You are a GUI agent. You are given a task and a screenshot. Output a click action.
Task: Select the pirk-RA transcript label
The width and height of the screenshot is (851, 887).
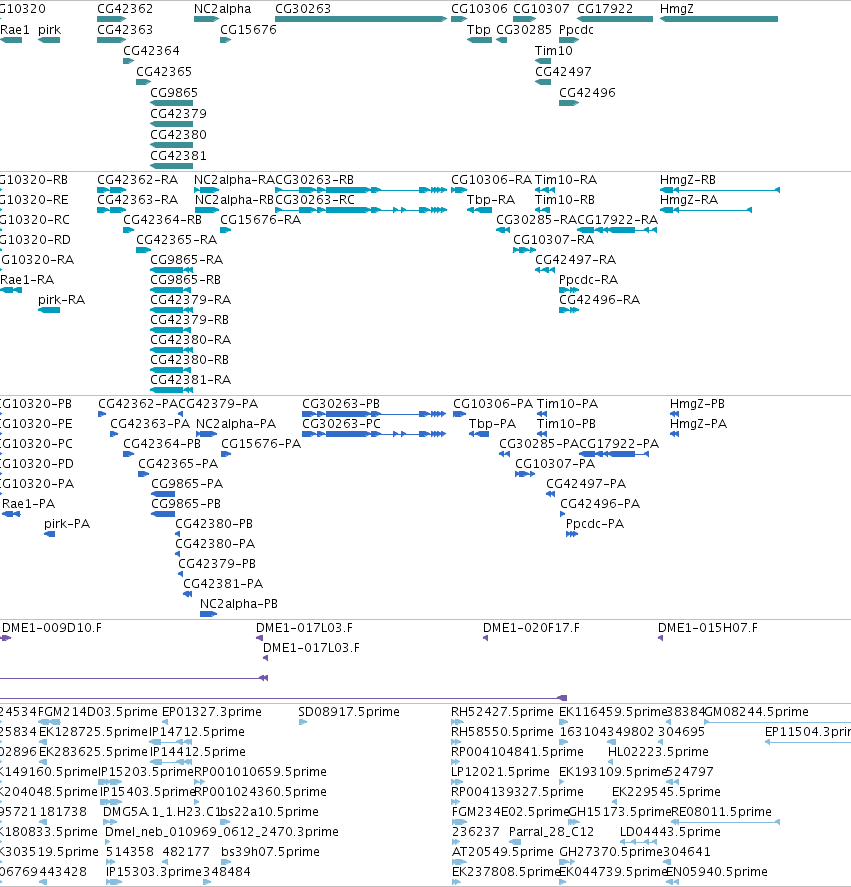pyautogui.click(x=61, y=300)
